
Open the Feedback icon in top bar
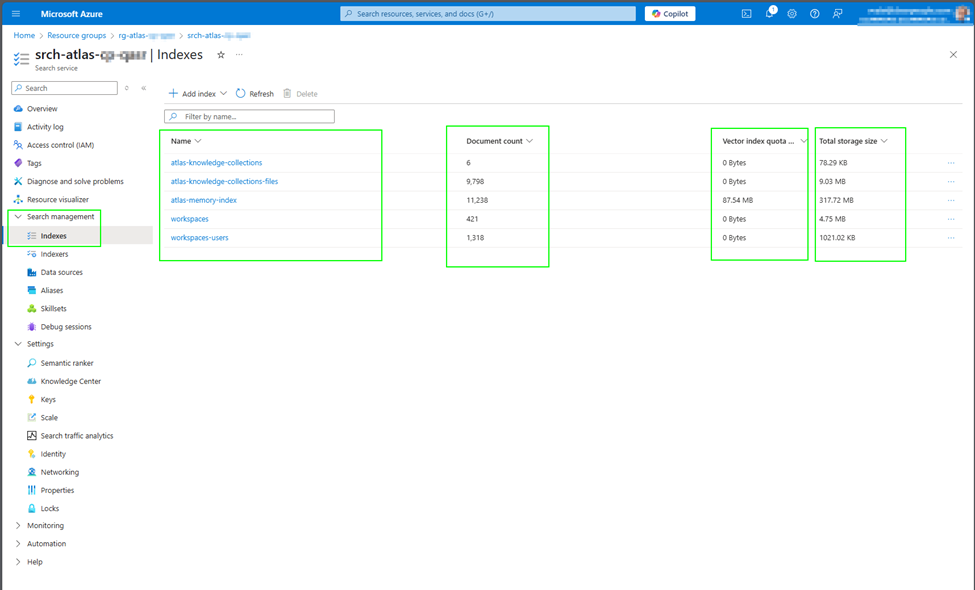tap(838, 14)
